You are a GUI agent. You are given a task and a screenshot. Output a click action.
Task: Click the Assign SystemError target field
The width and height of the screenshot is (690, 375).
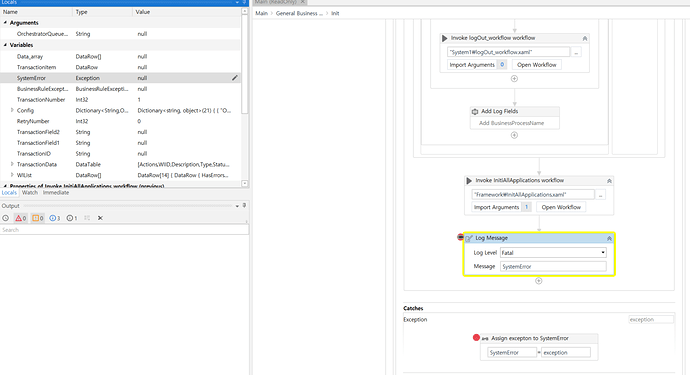tap(512, 353)
